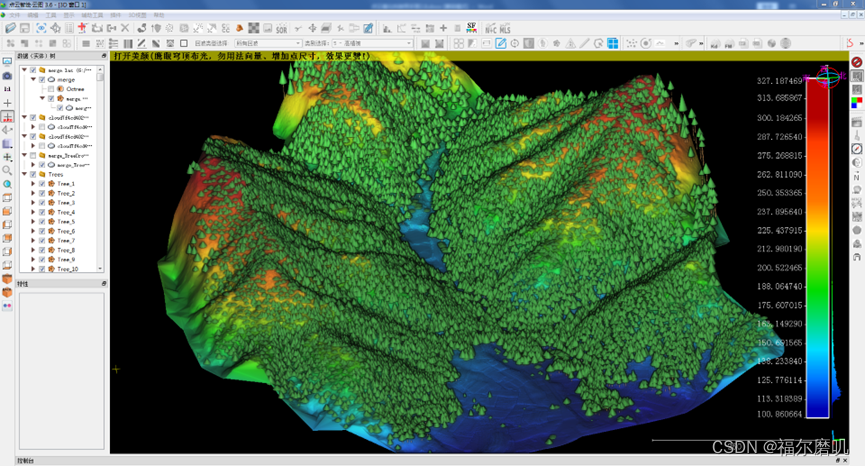
Task: Click the magnifier zoom icon in left sidebar
Action: pyautogui.click(x=7, y=170)
